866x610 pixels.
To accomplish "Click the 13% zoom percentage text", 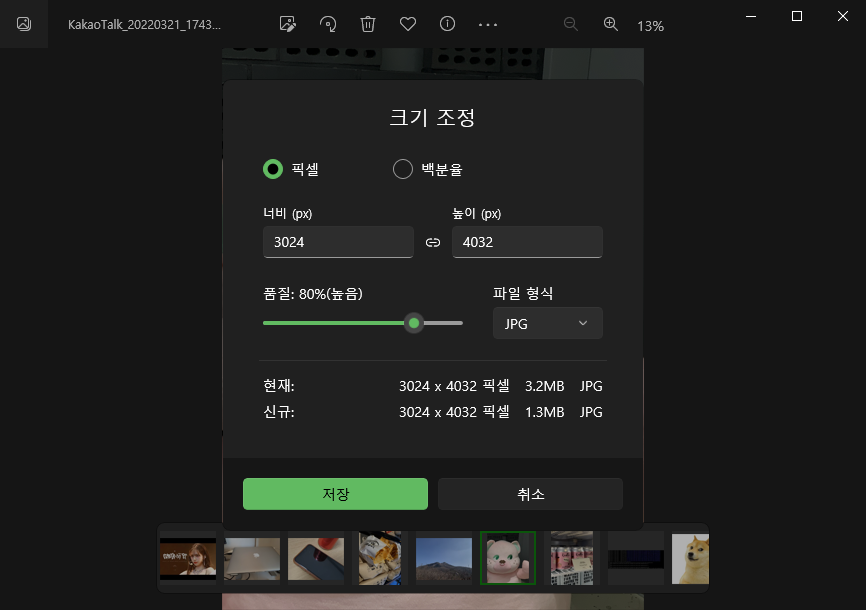I will 650,26.
